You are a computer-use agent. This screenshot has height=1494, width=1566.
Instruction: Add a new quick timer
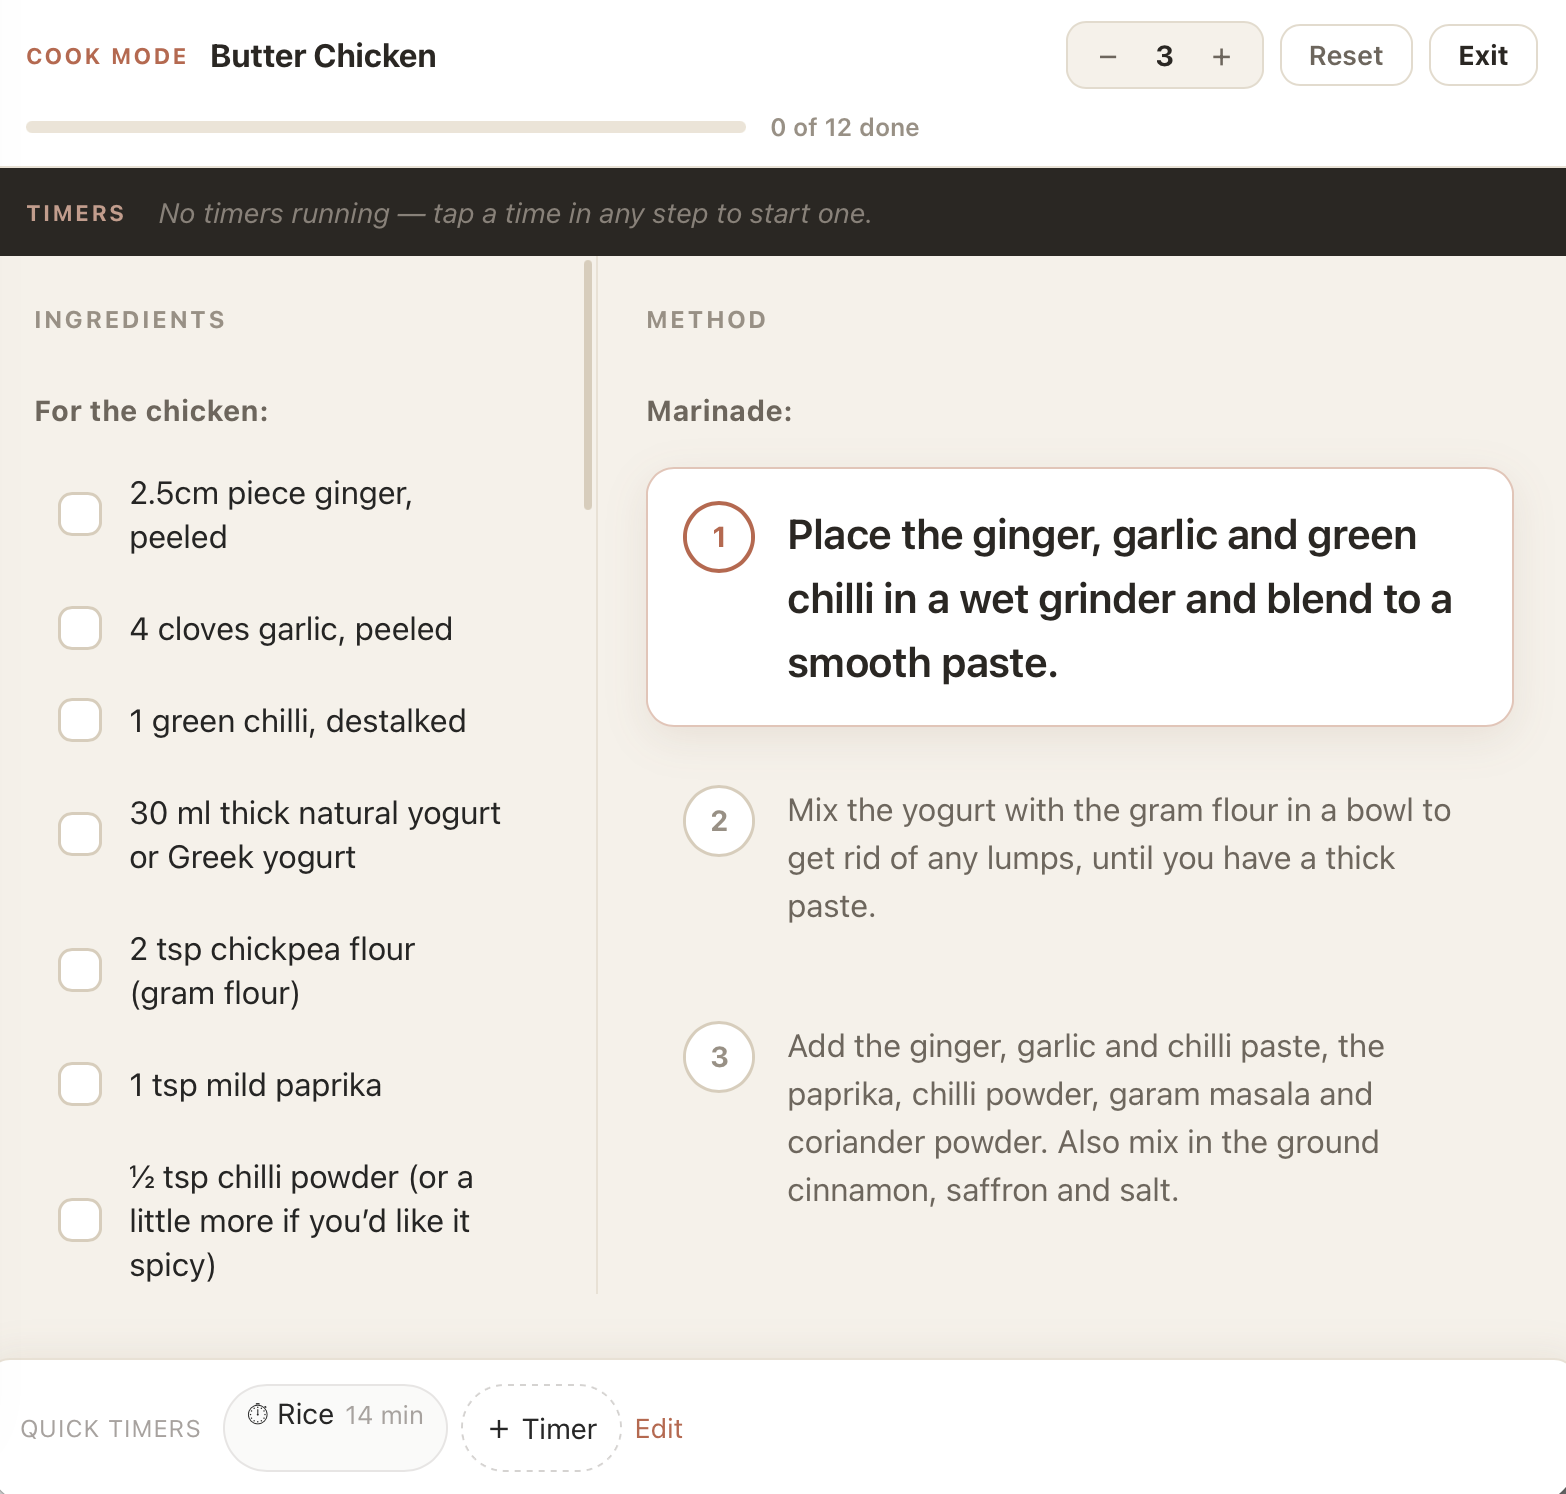coord(541,1428)
